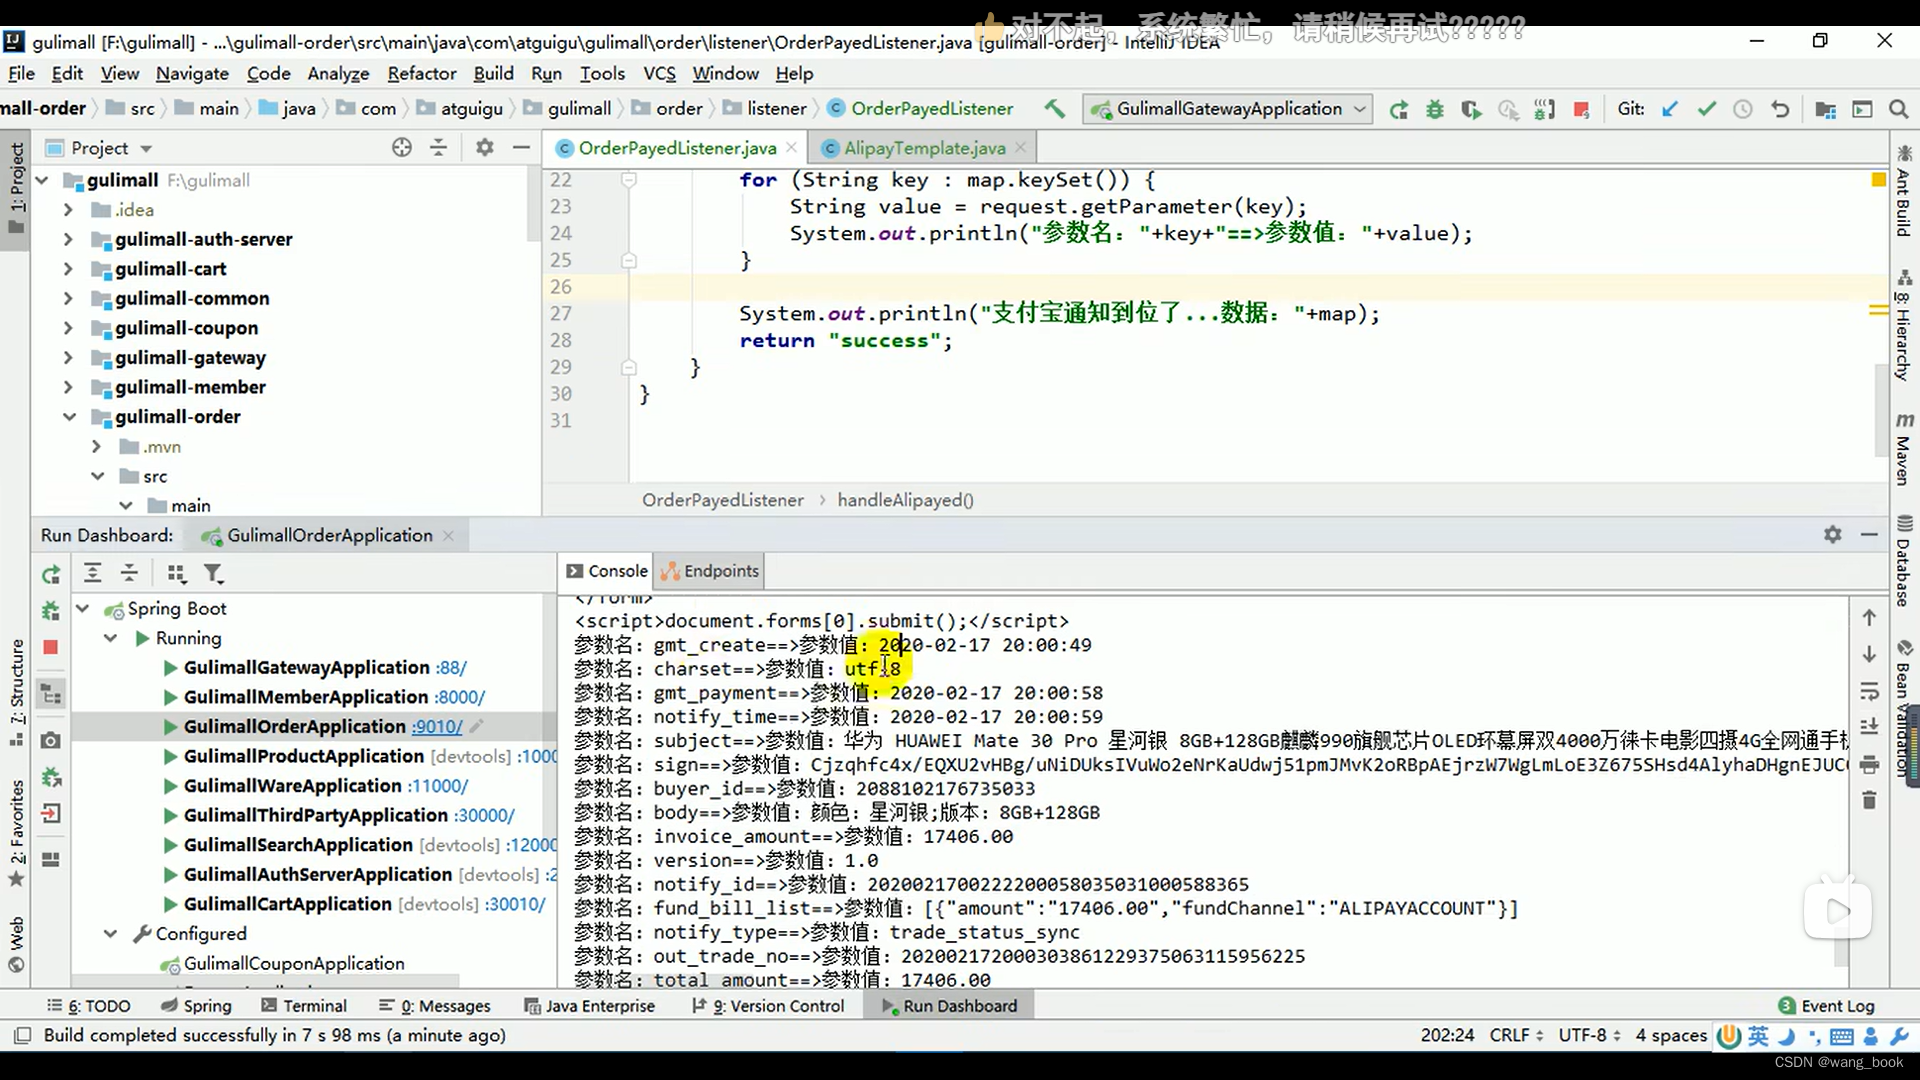
Task: Click group-by icon in Run Dashboard toolbar
Action: pyautogui.click(x=176, y=573)
